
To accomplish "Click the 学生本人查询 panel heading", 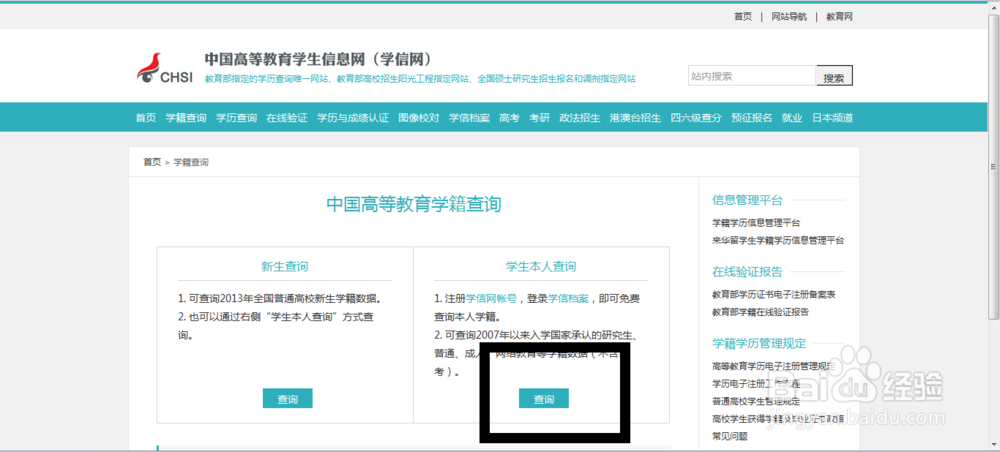I will click(541, 266).
